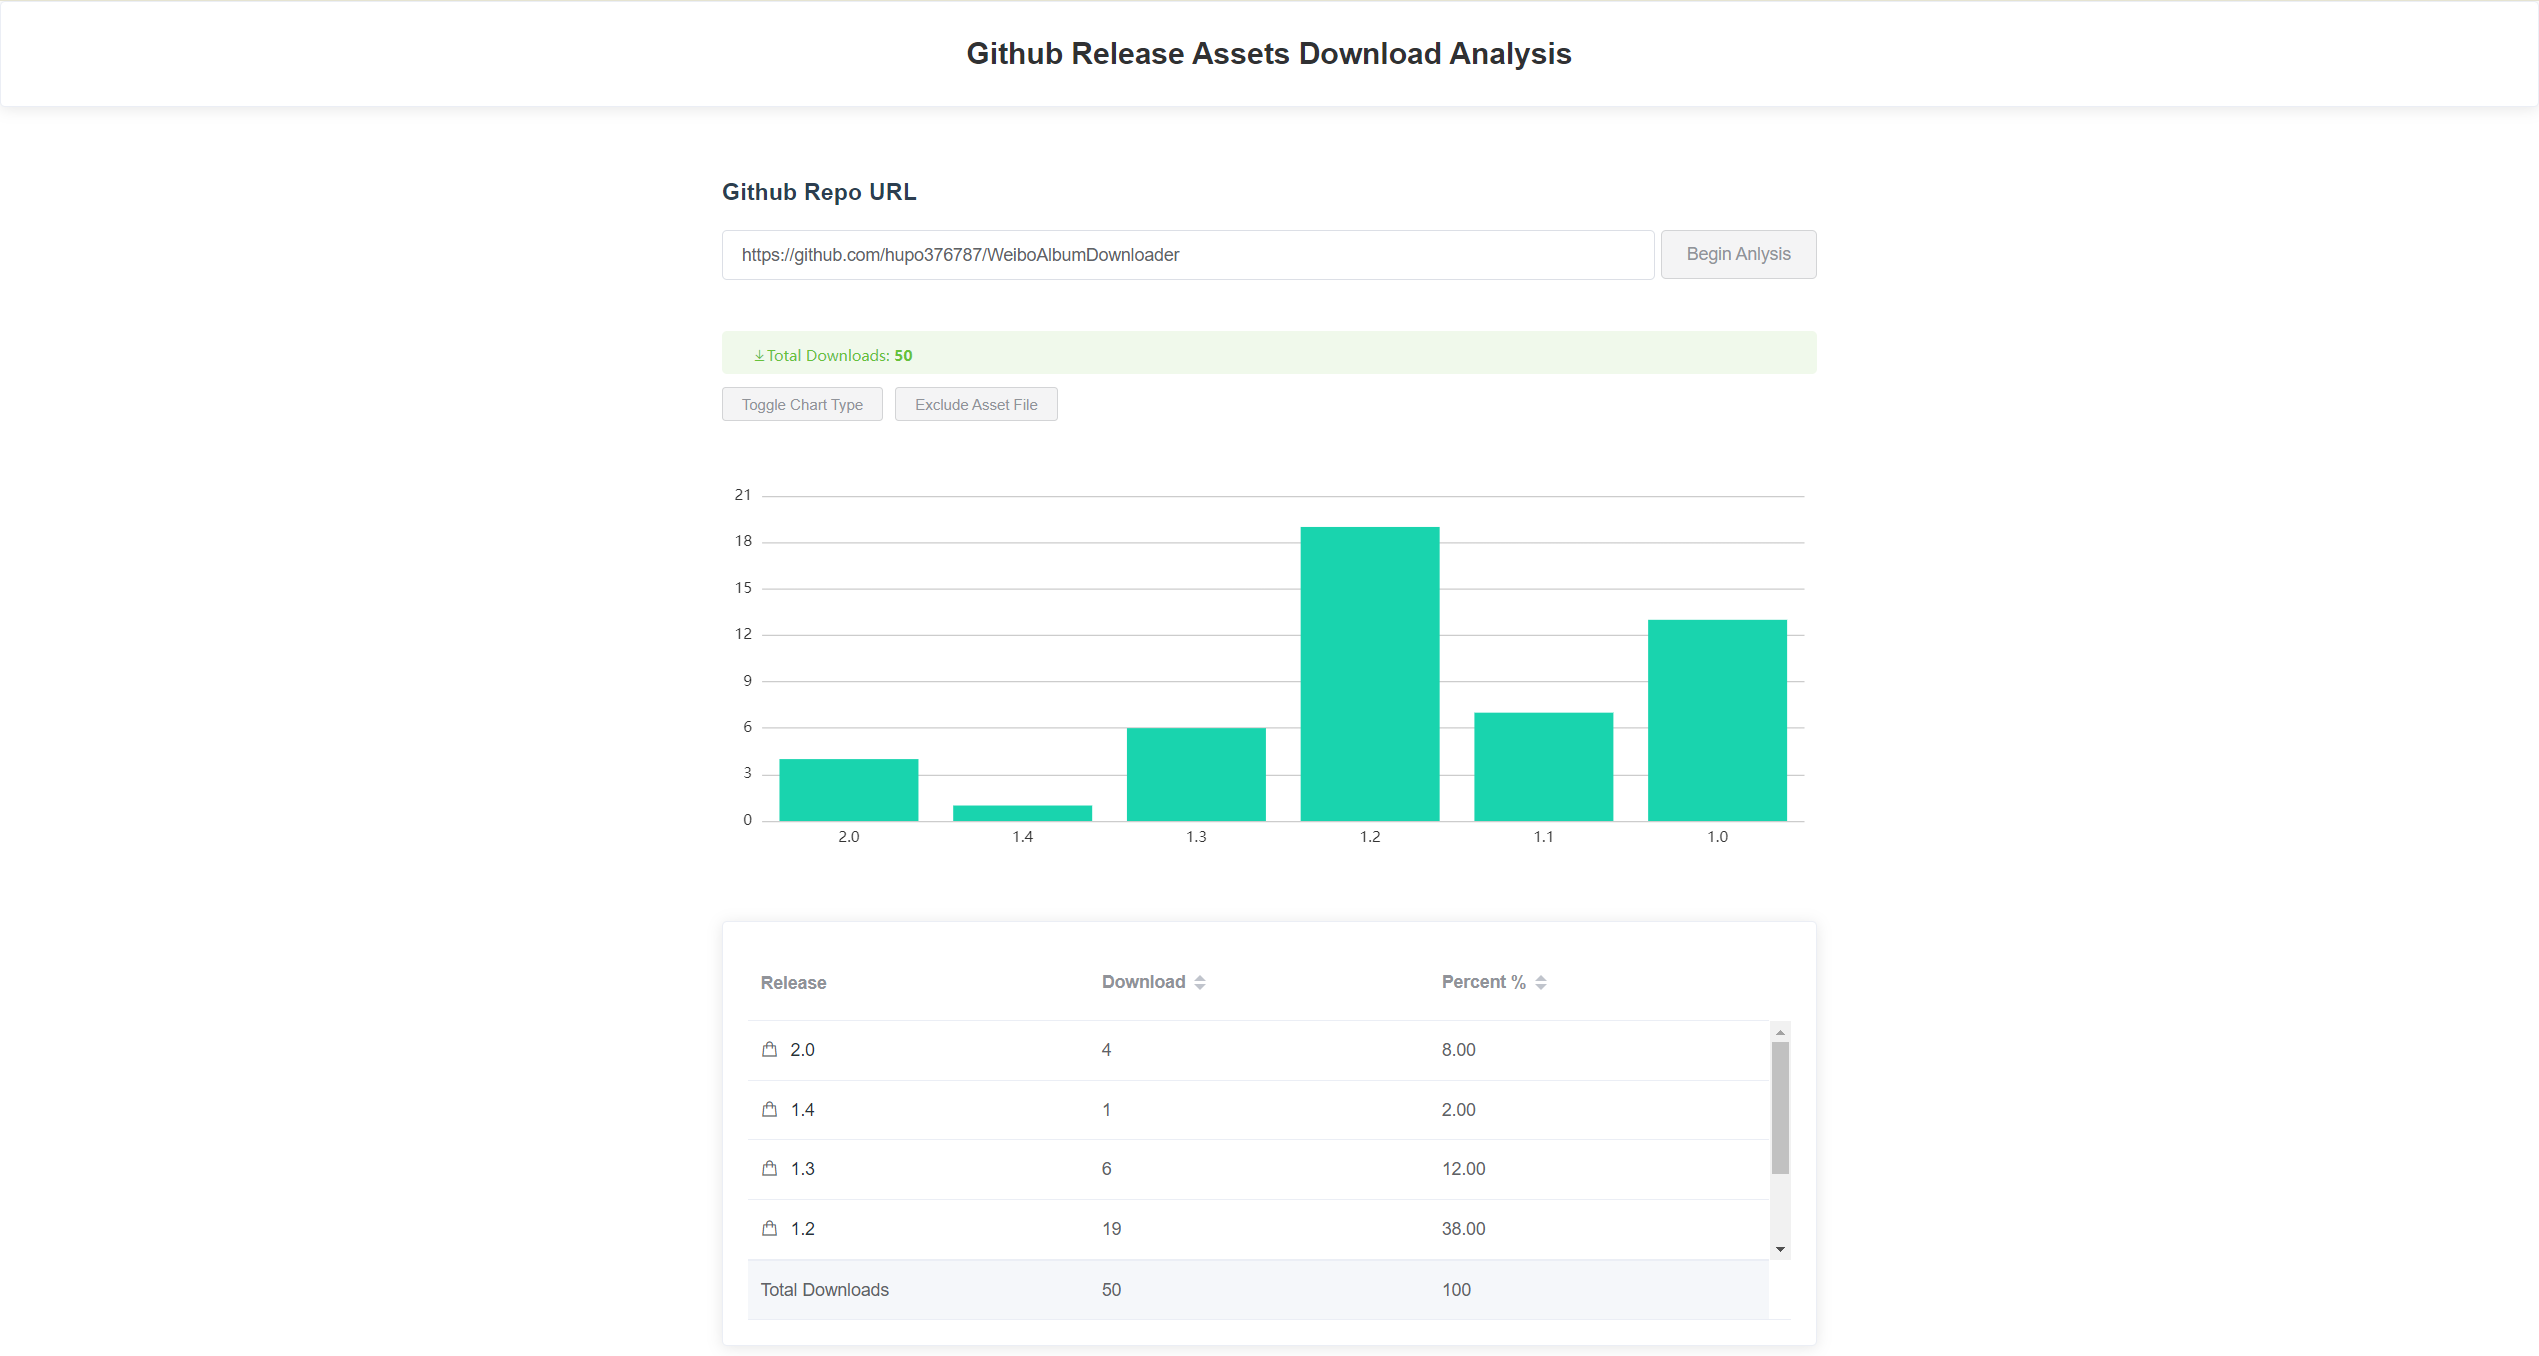Select the tallest chart bar for release 1.2
Image resolution: width=2539 pixels, height=1356 pixels.
point(1370,674)
